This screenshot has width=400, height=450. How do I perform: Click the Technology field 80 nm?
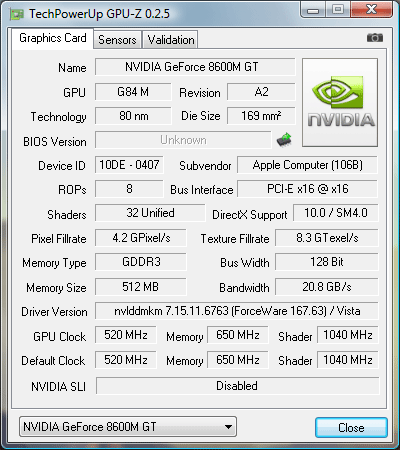[x=133, y=116]
